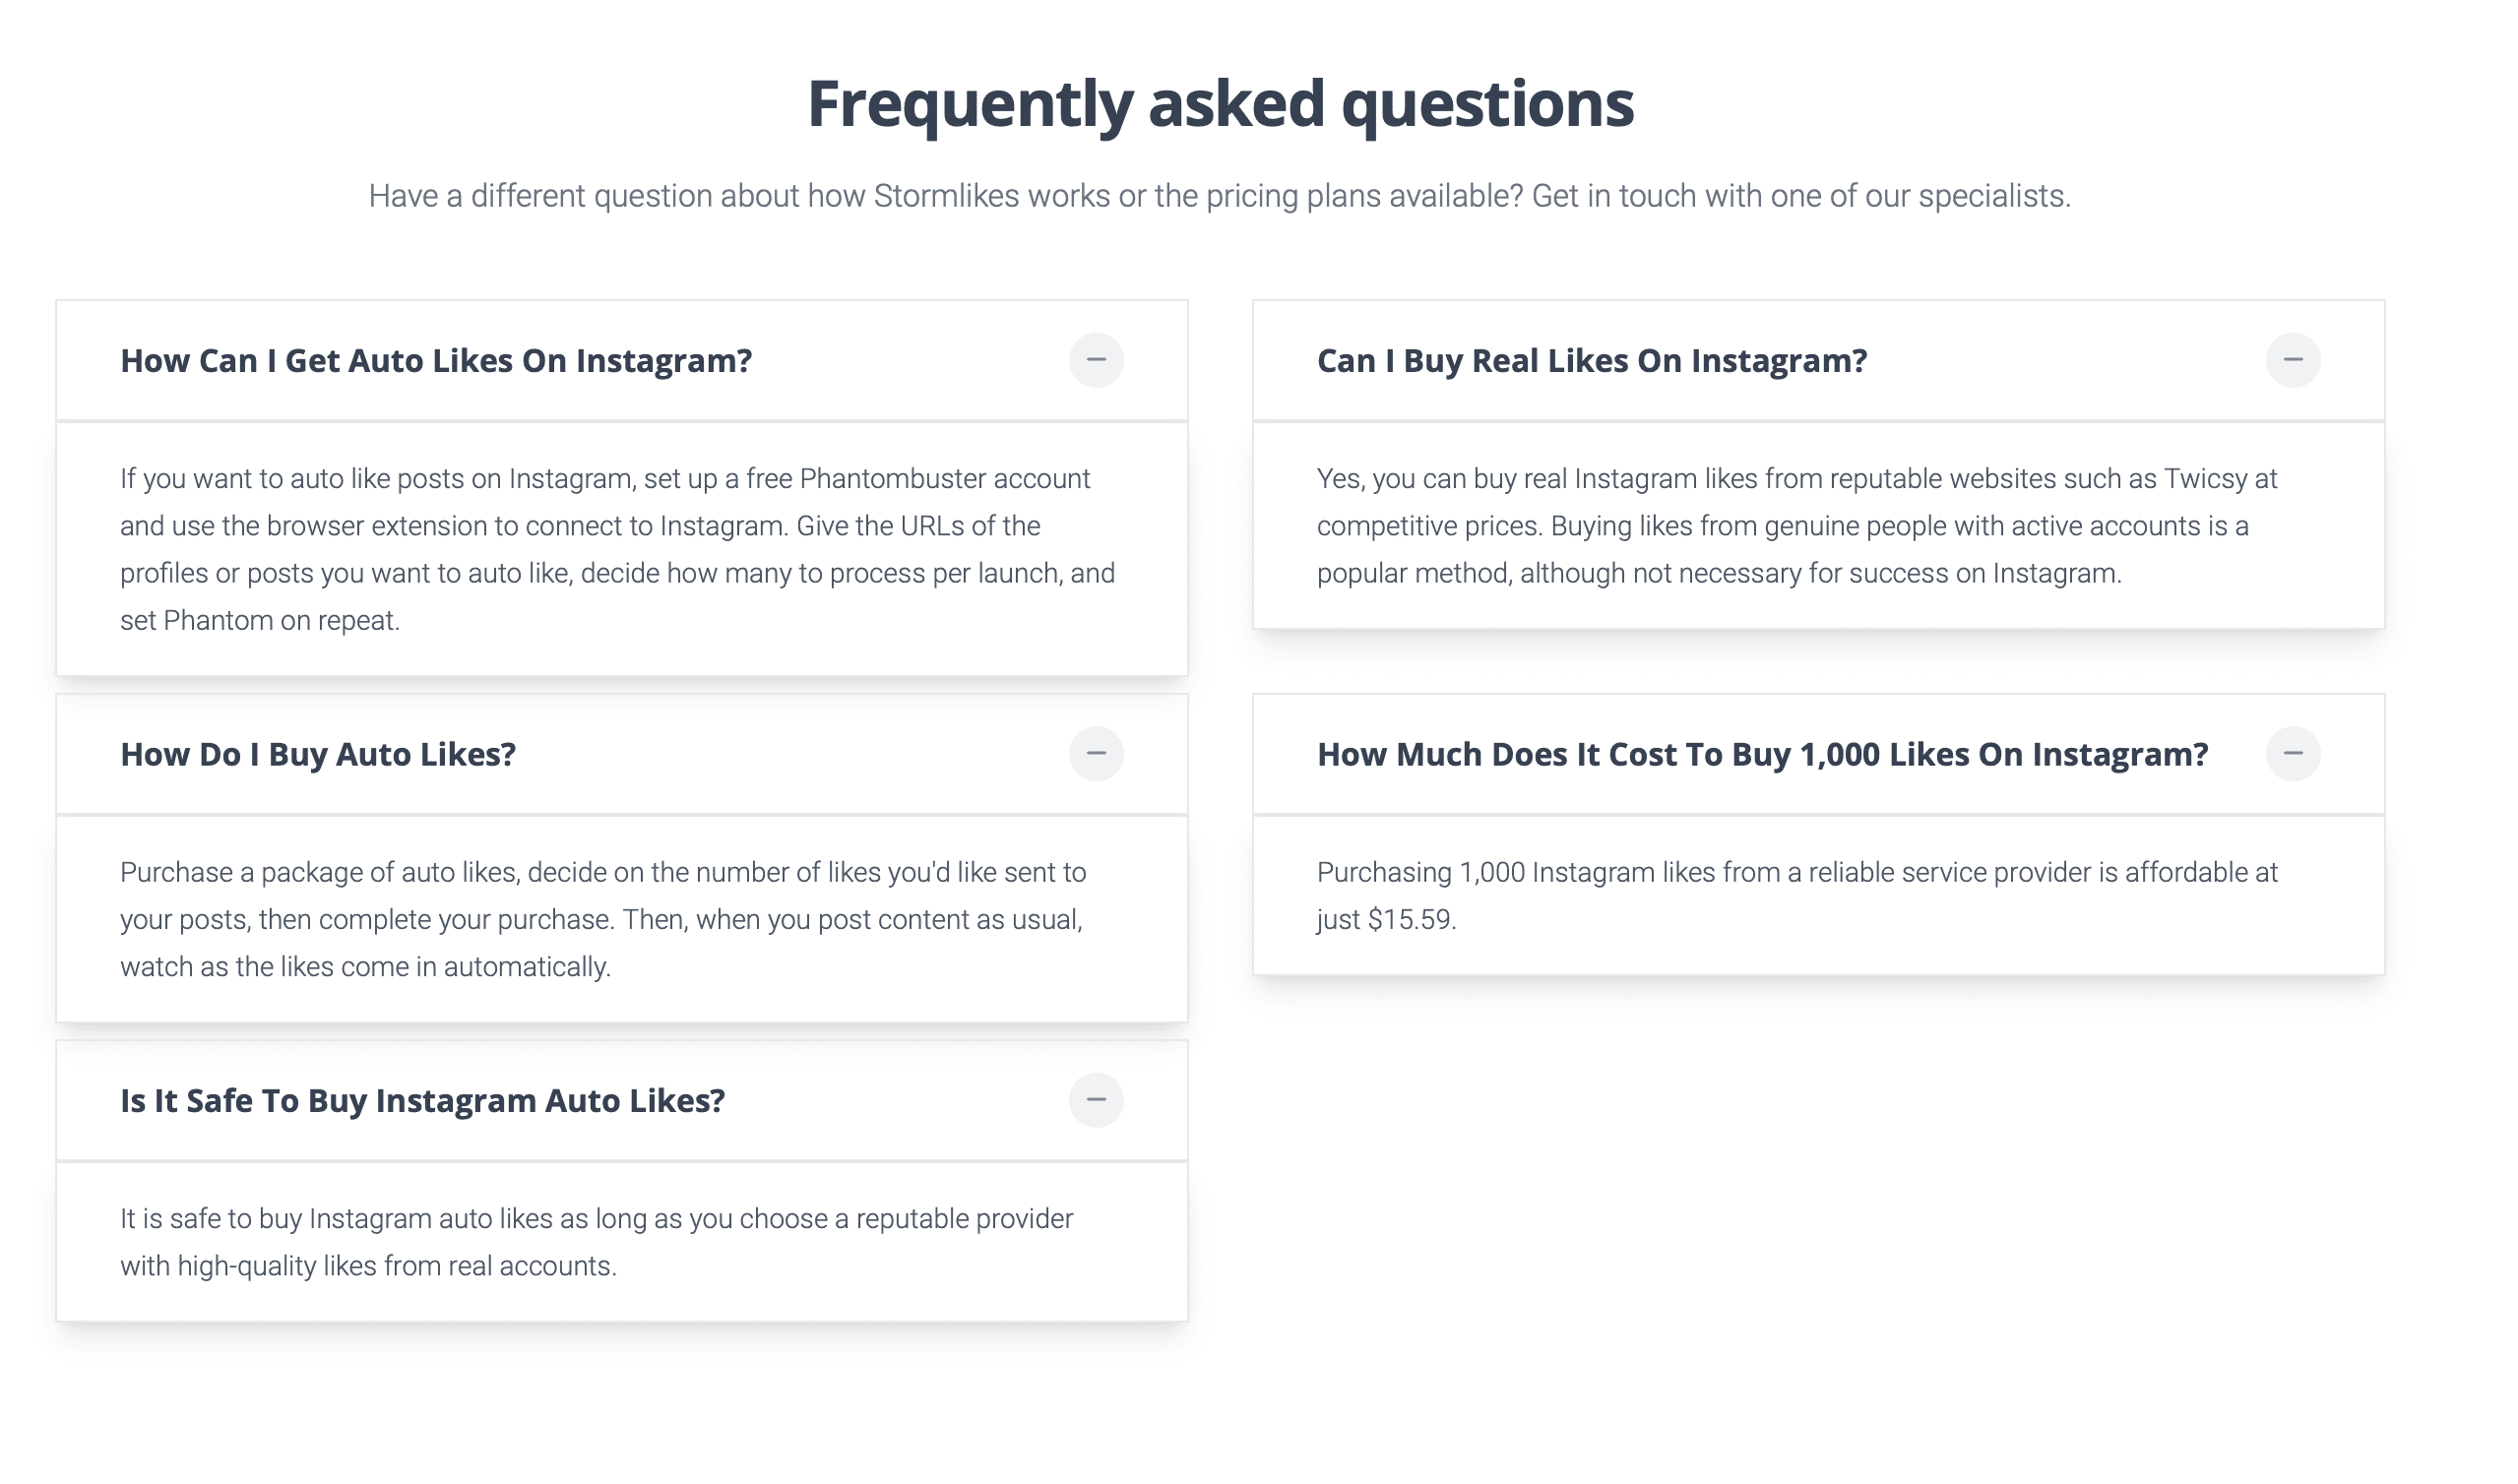Select the '$15.59' price text in the answer
2518x1484 pixels.
[x=1419, y=920]
